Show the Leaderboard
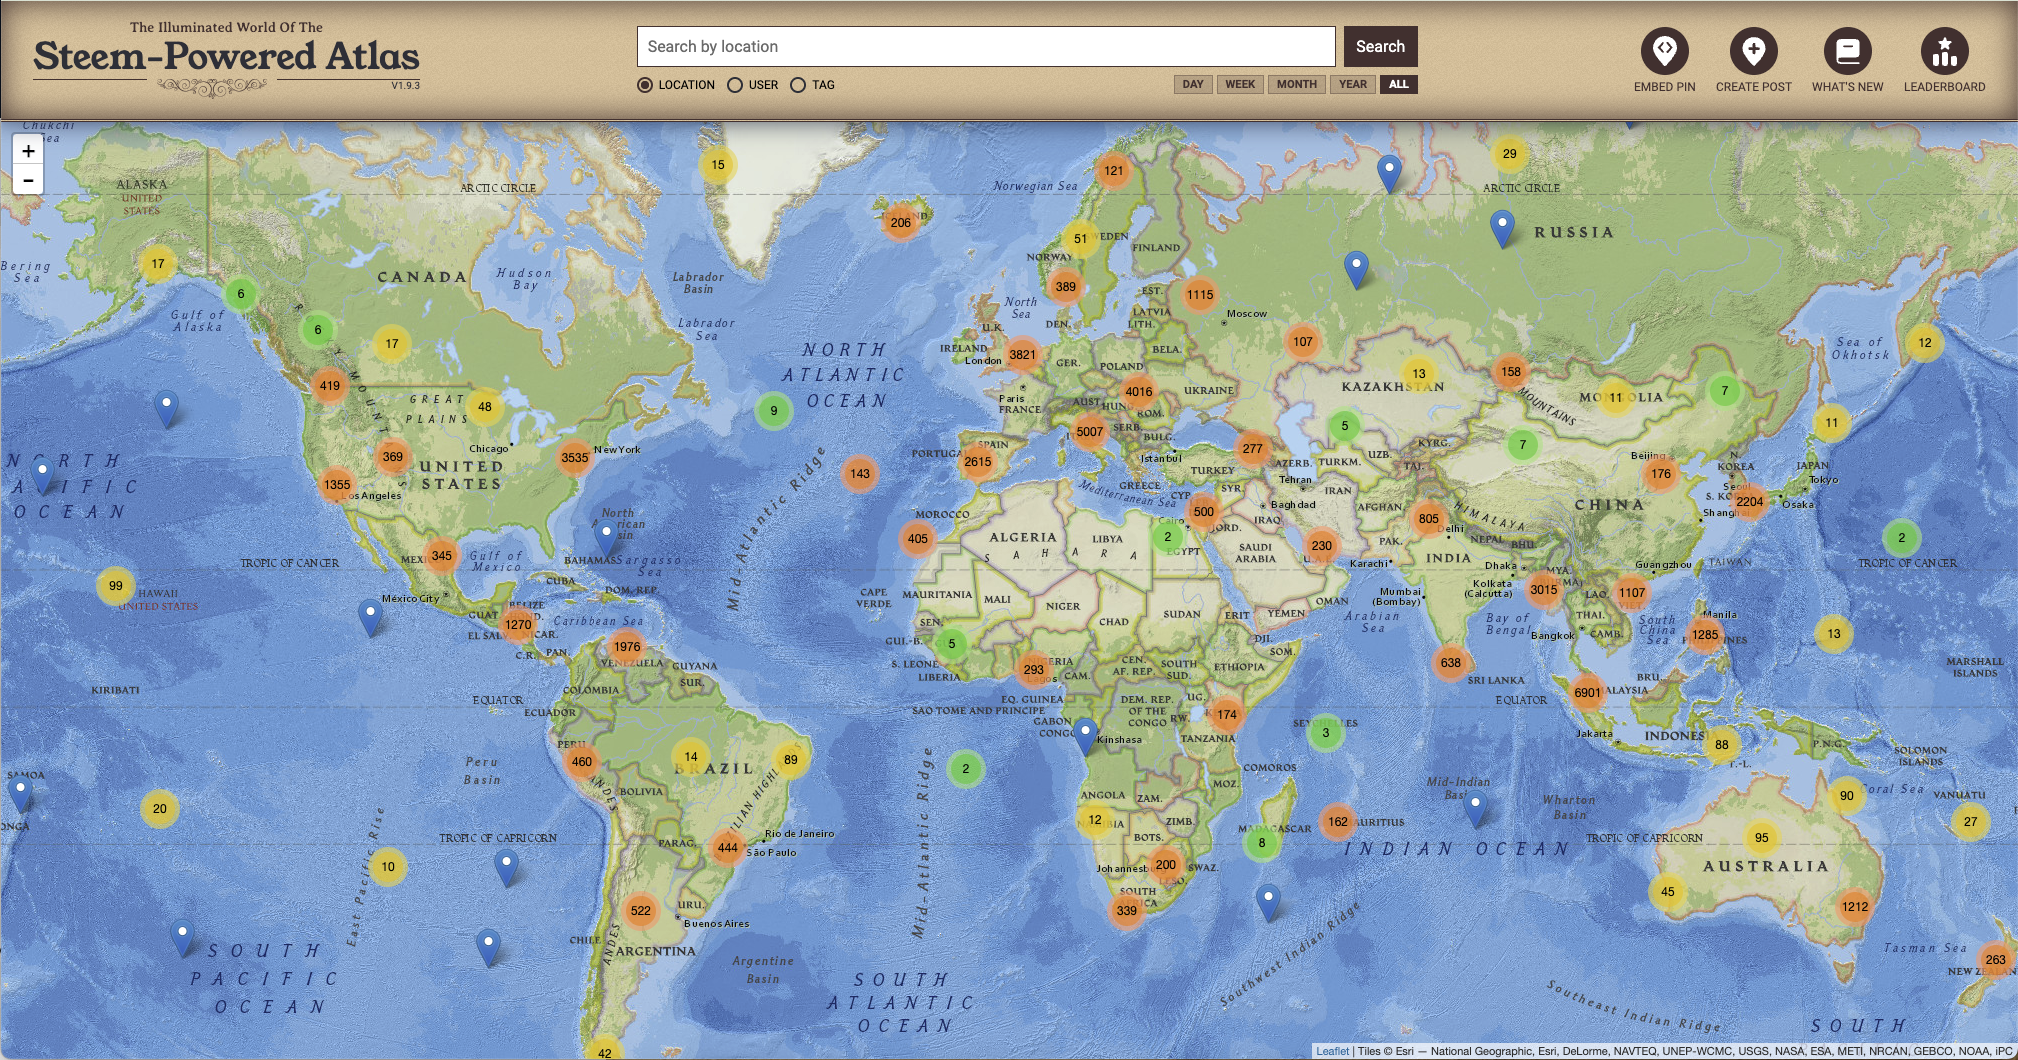The width and height of the screenshot is (2018, 1060). (x=1944, y=60)
